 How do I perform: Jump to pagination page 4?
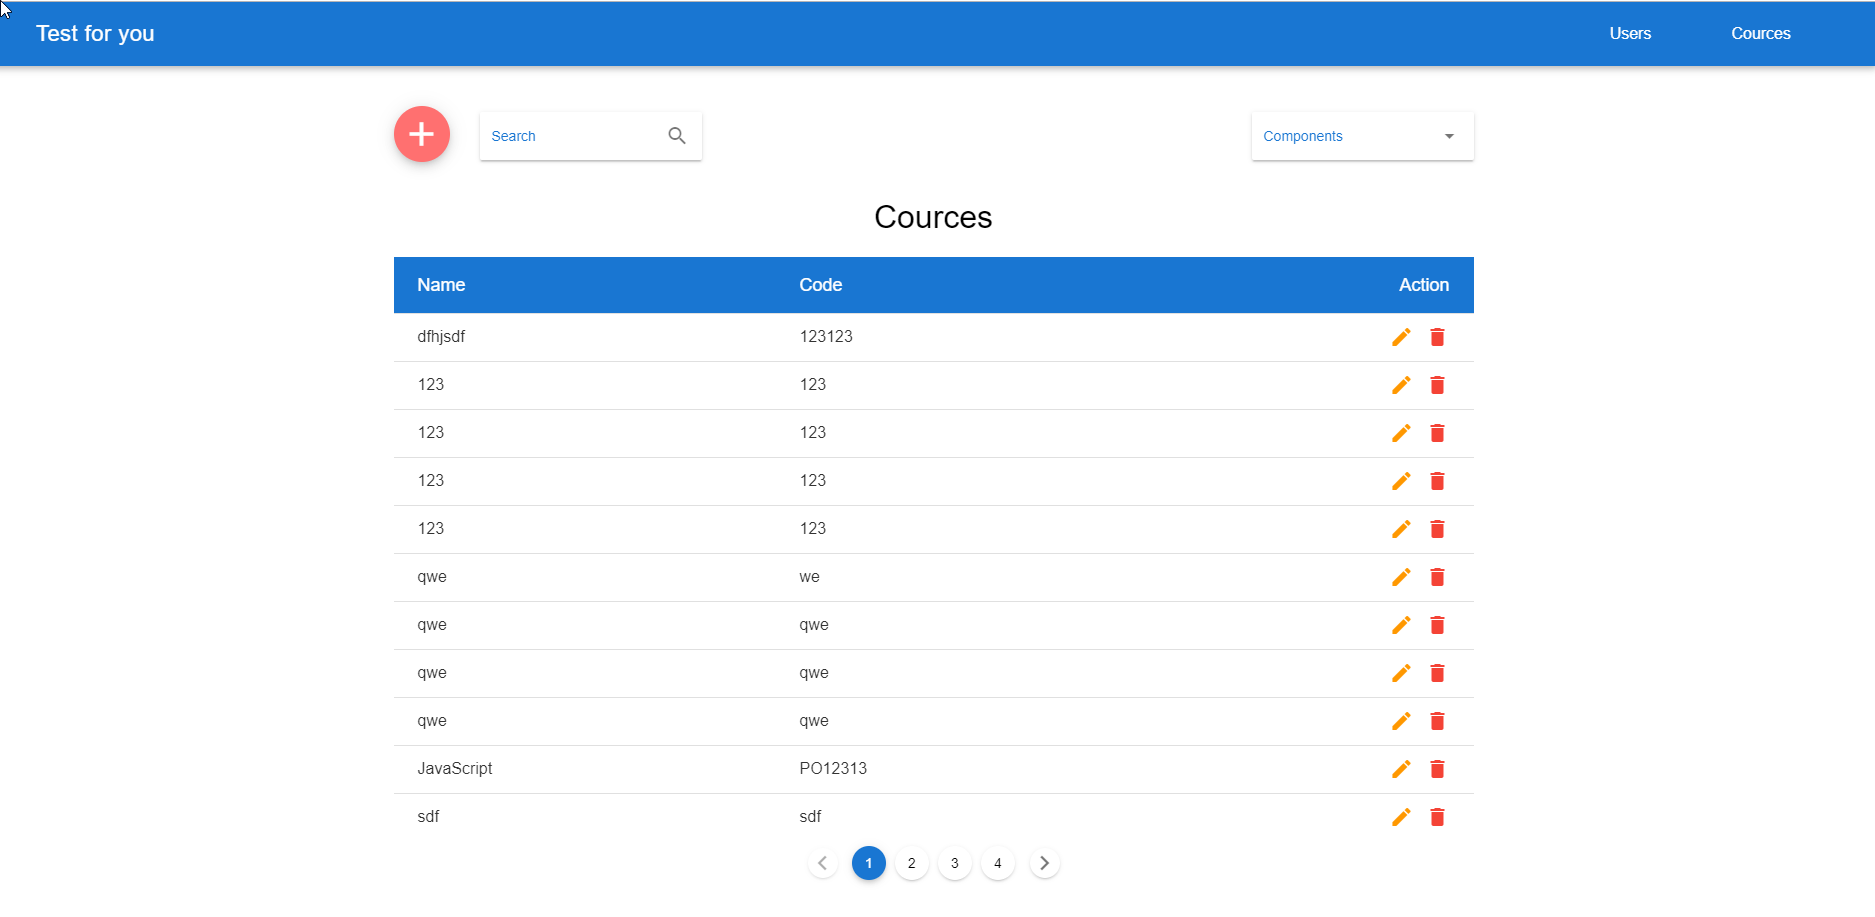coord(997,863)
